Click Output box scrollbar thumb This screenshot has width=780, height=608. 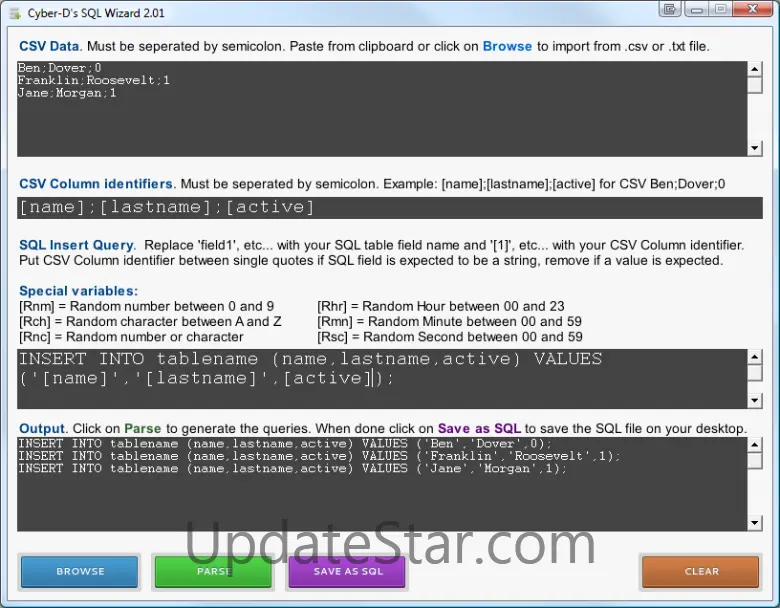tap(755, 461)
